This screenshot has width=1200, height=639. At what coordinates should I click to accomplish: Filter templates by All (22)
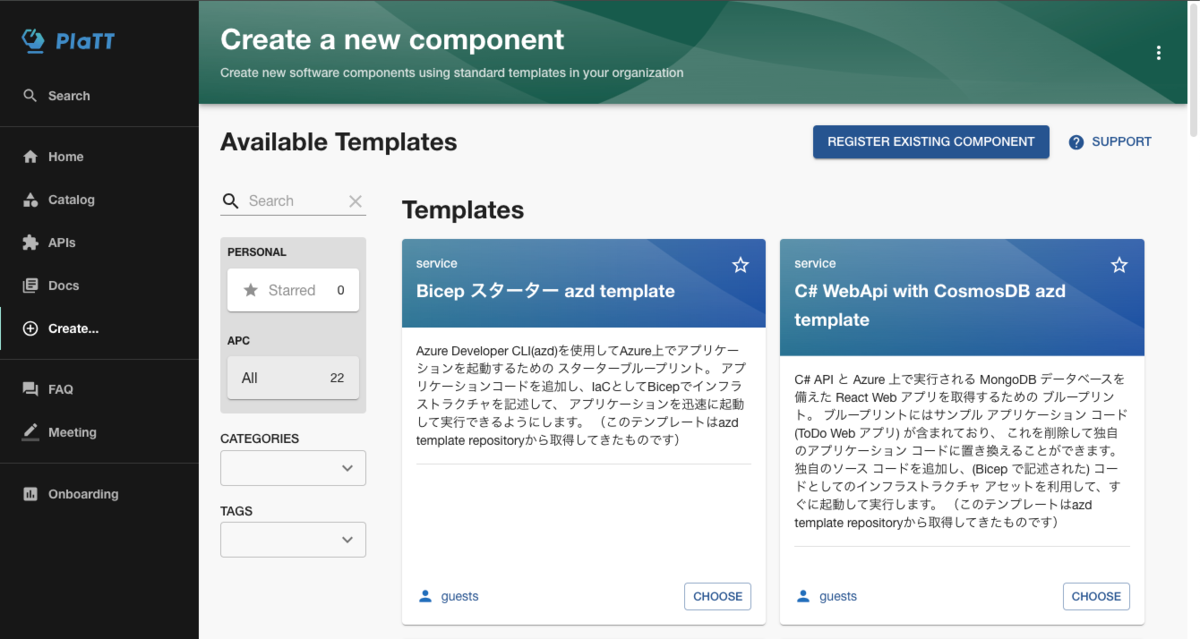[x=293, y=378]
